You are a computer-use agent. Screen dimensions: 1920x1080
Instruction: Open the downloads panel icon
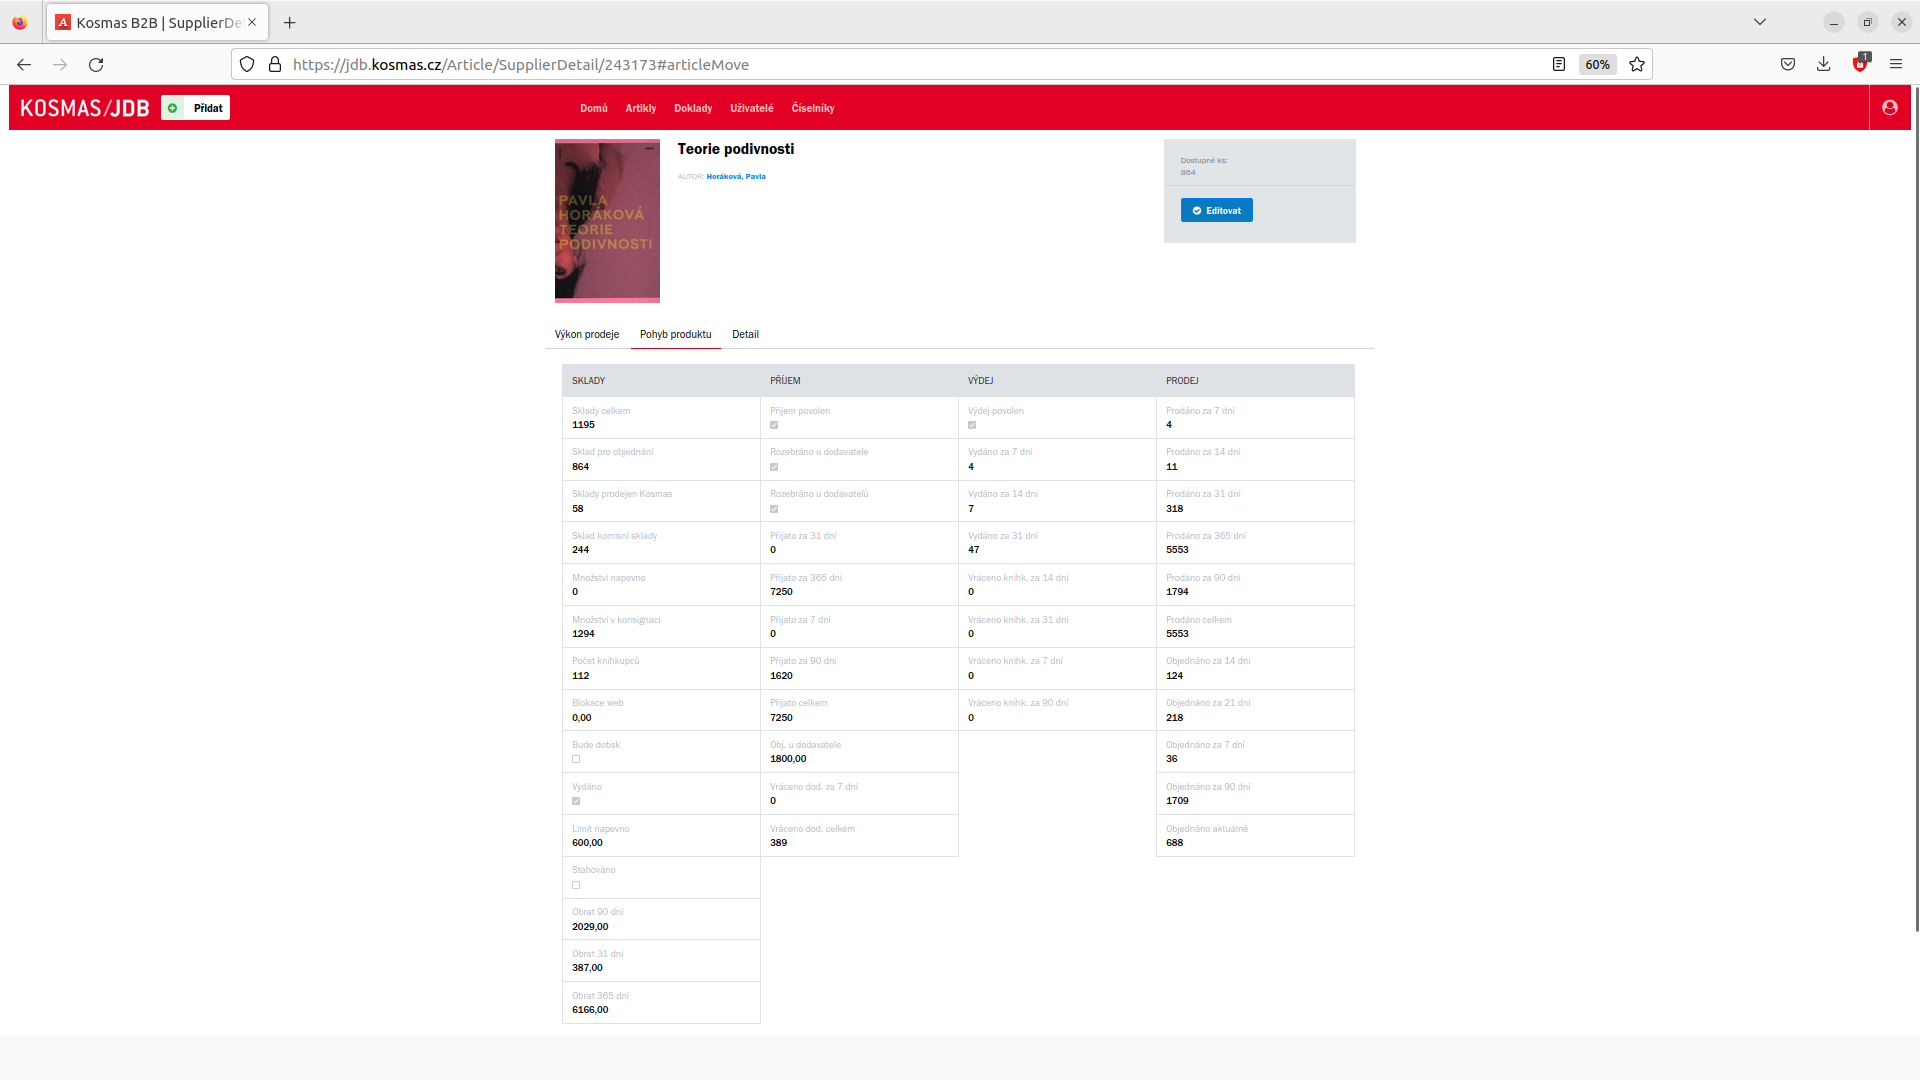click(x=1823, y=64)
